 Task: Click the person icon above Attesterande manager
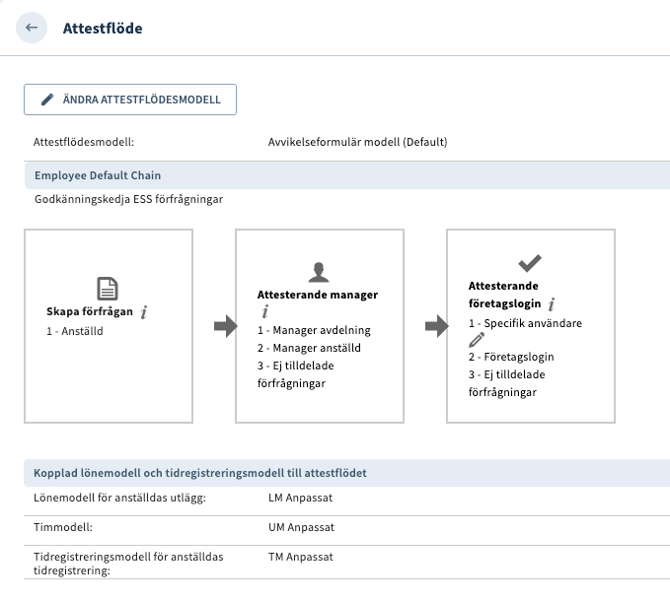click(x=319, y=272)
